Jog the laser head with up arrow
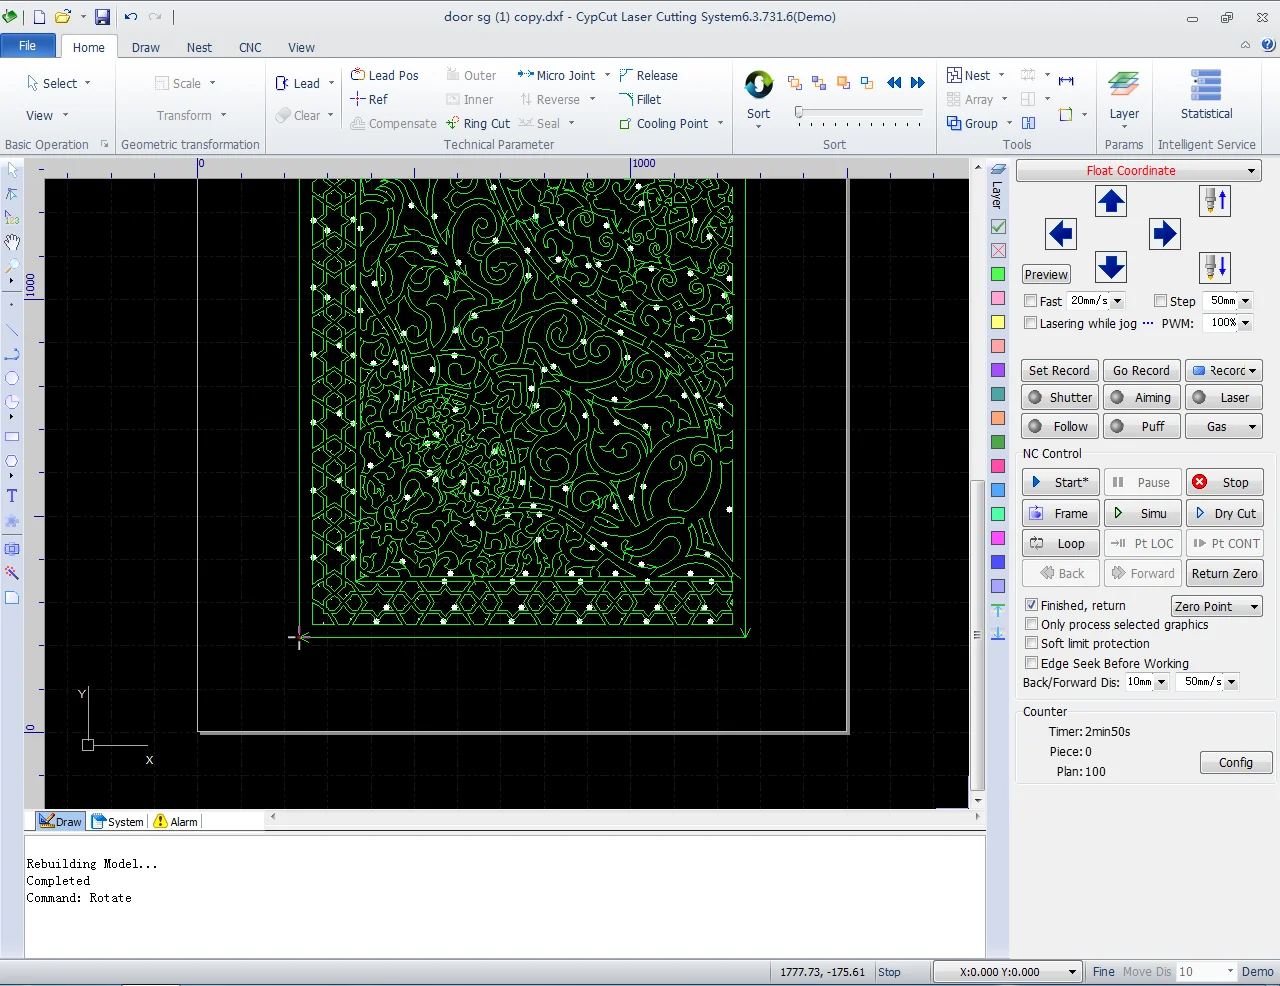This screenshot has height=986, width=1280. [1111, 202]
